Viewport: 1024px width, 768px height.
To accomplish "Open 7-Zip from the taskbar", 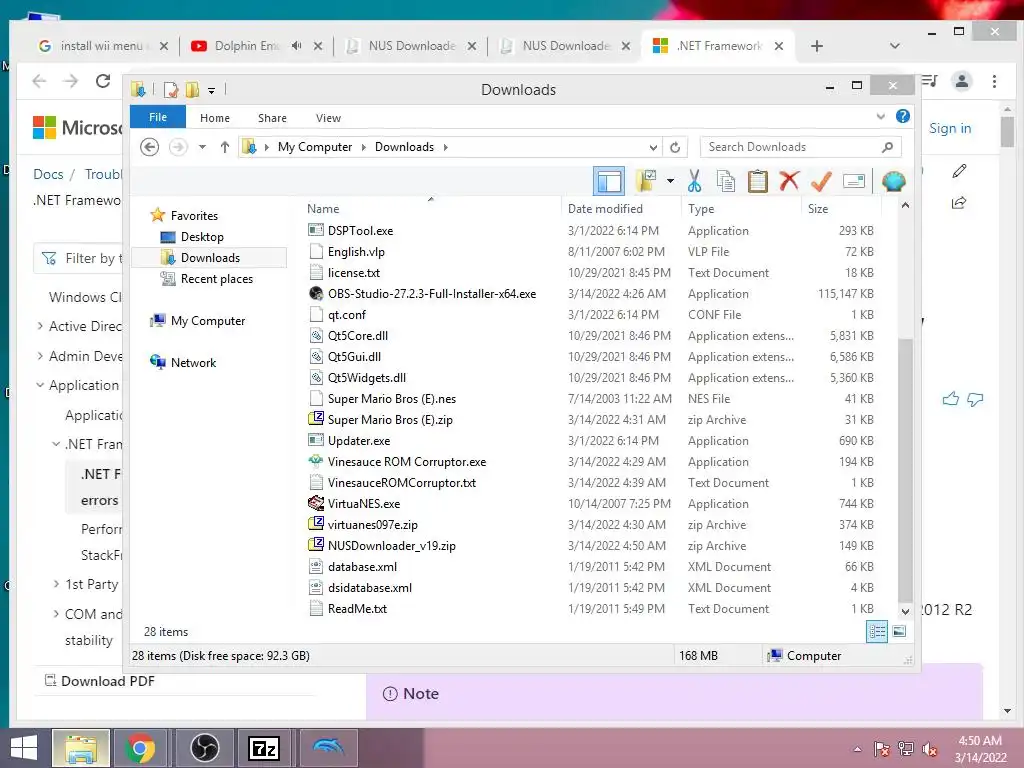I will pyautogui.click(x=264, y=748).
